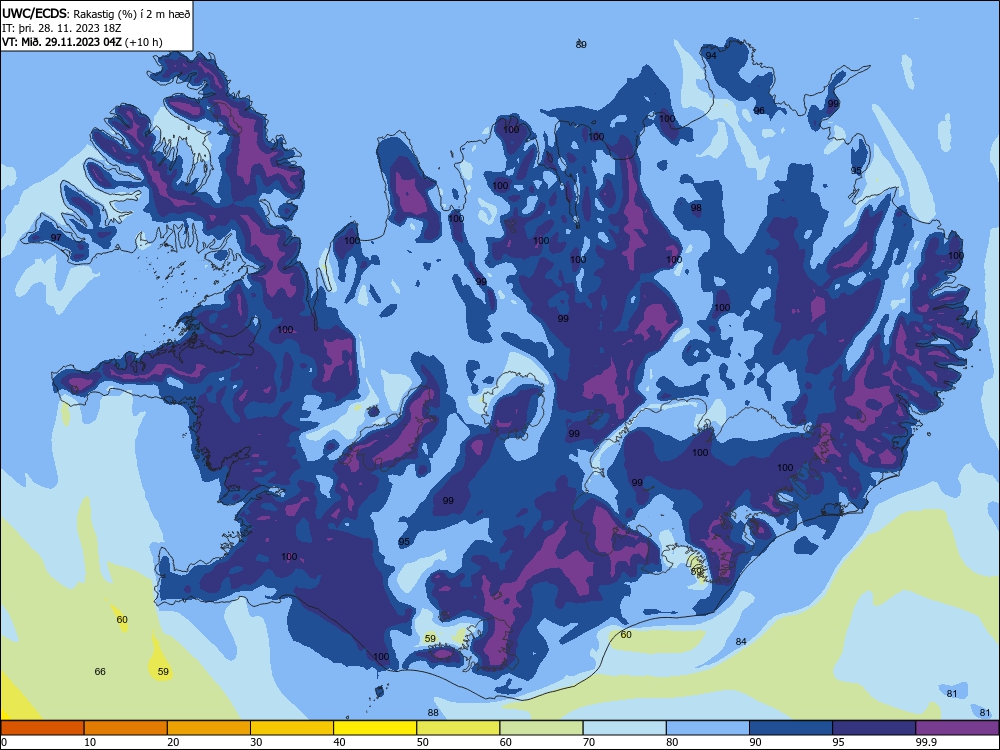Click the '(+10 h)' forecast offset text
Image resolution: width=1000 pixels, height=750 pixels.
[144, 42]
